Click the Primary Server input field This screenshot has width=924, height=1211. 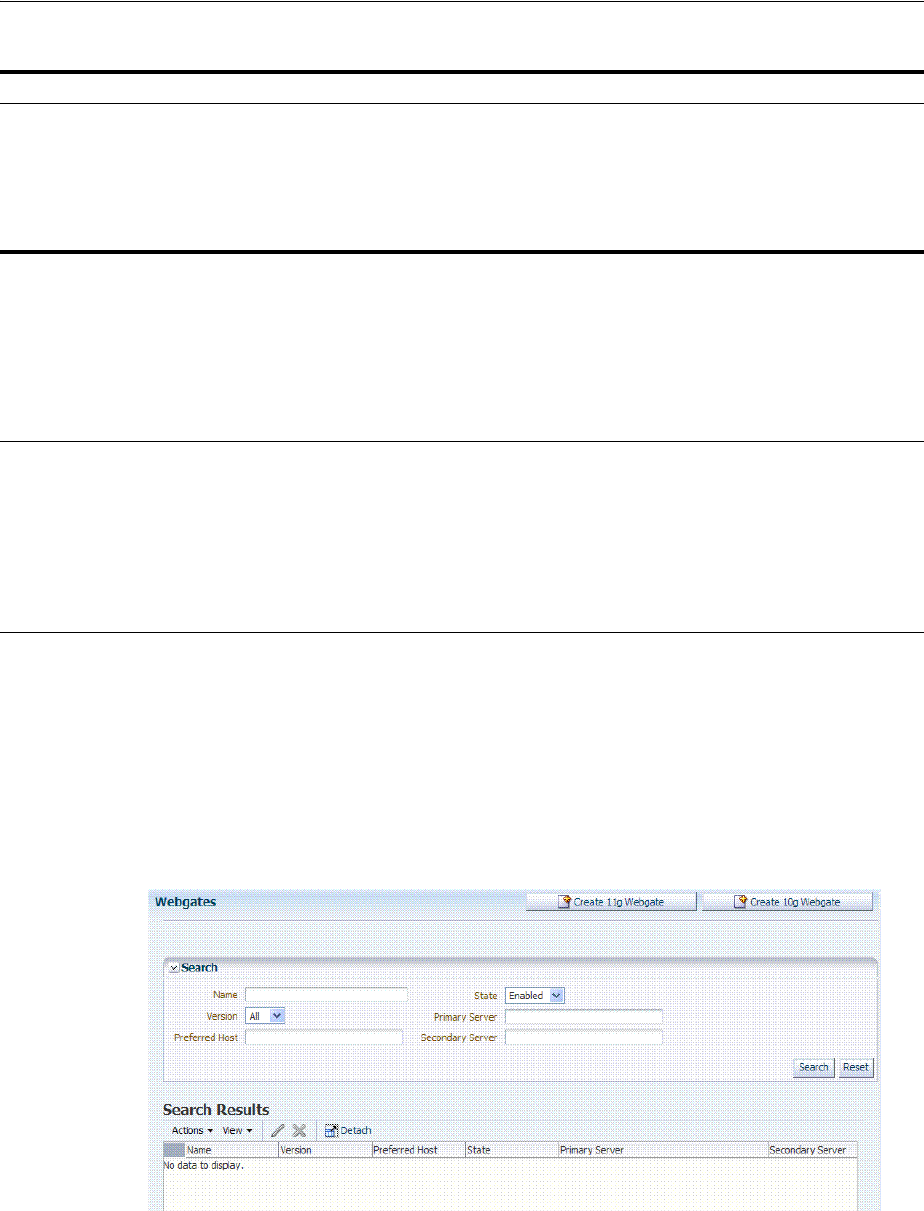click(x=584, y=1016)
